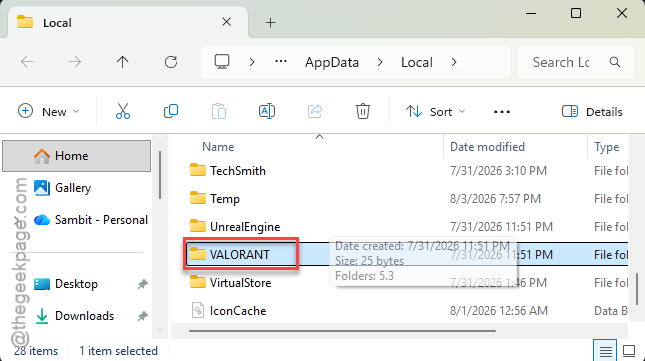Image resolution: width=645 pixels, height=361 pixels.
Task: Click Temp's date 8/3/2026 7:57 PM
Action: 495,199
